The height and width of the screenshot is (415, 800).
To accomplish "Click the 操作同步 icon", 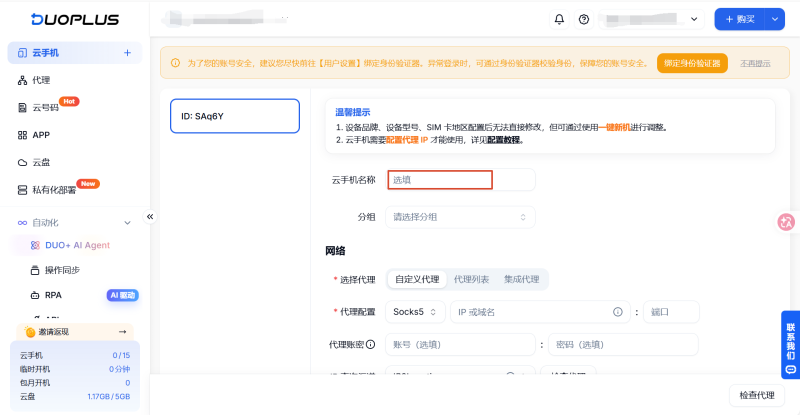I will pyautogui.click(x=35, y=270).
